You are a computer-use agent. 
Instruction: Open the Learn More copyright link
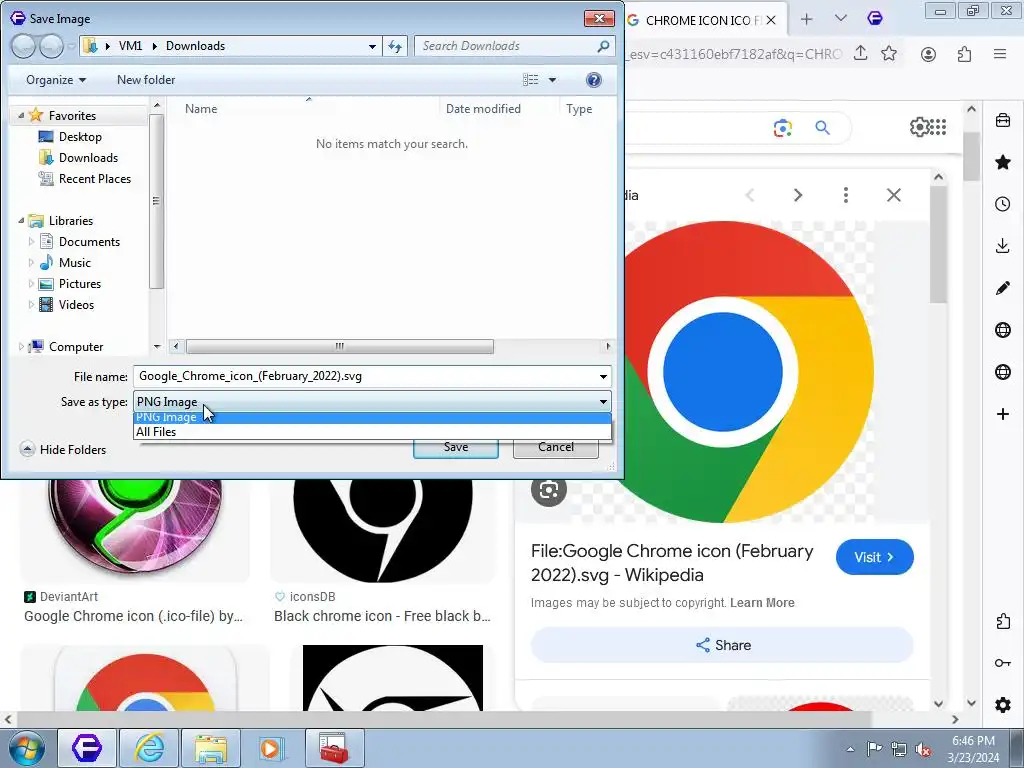(x=762, y=603)
